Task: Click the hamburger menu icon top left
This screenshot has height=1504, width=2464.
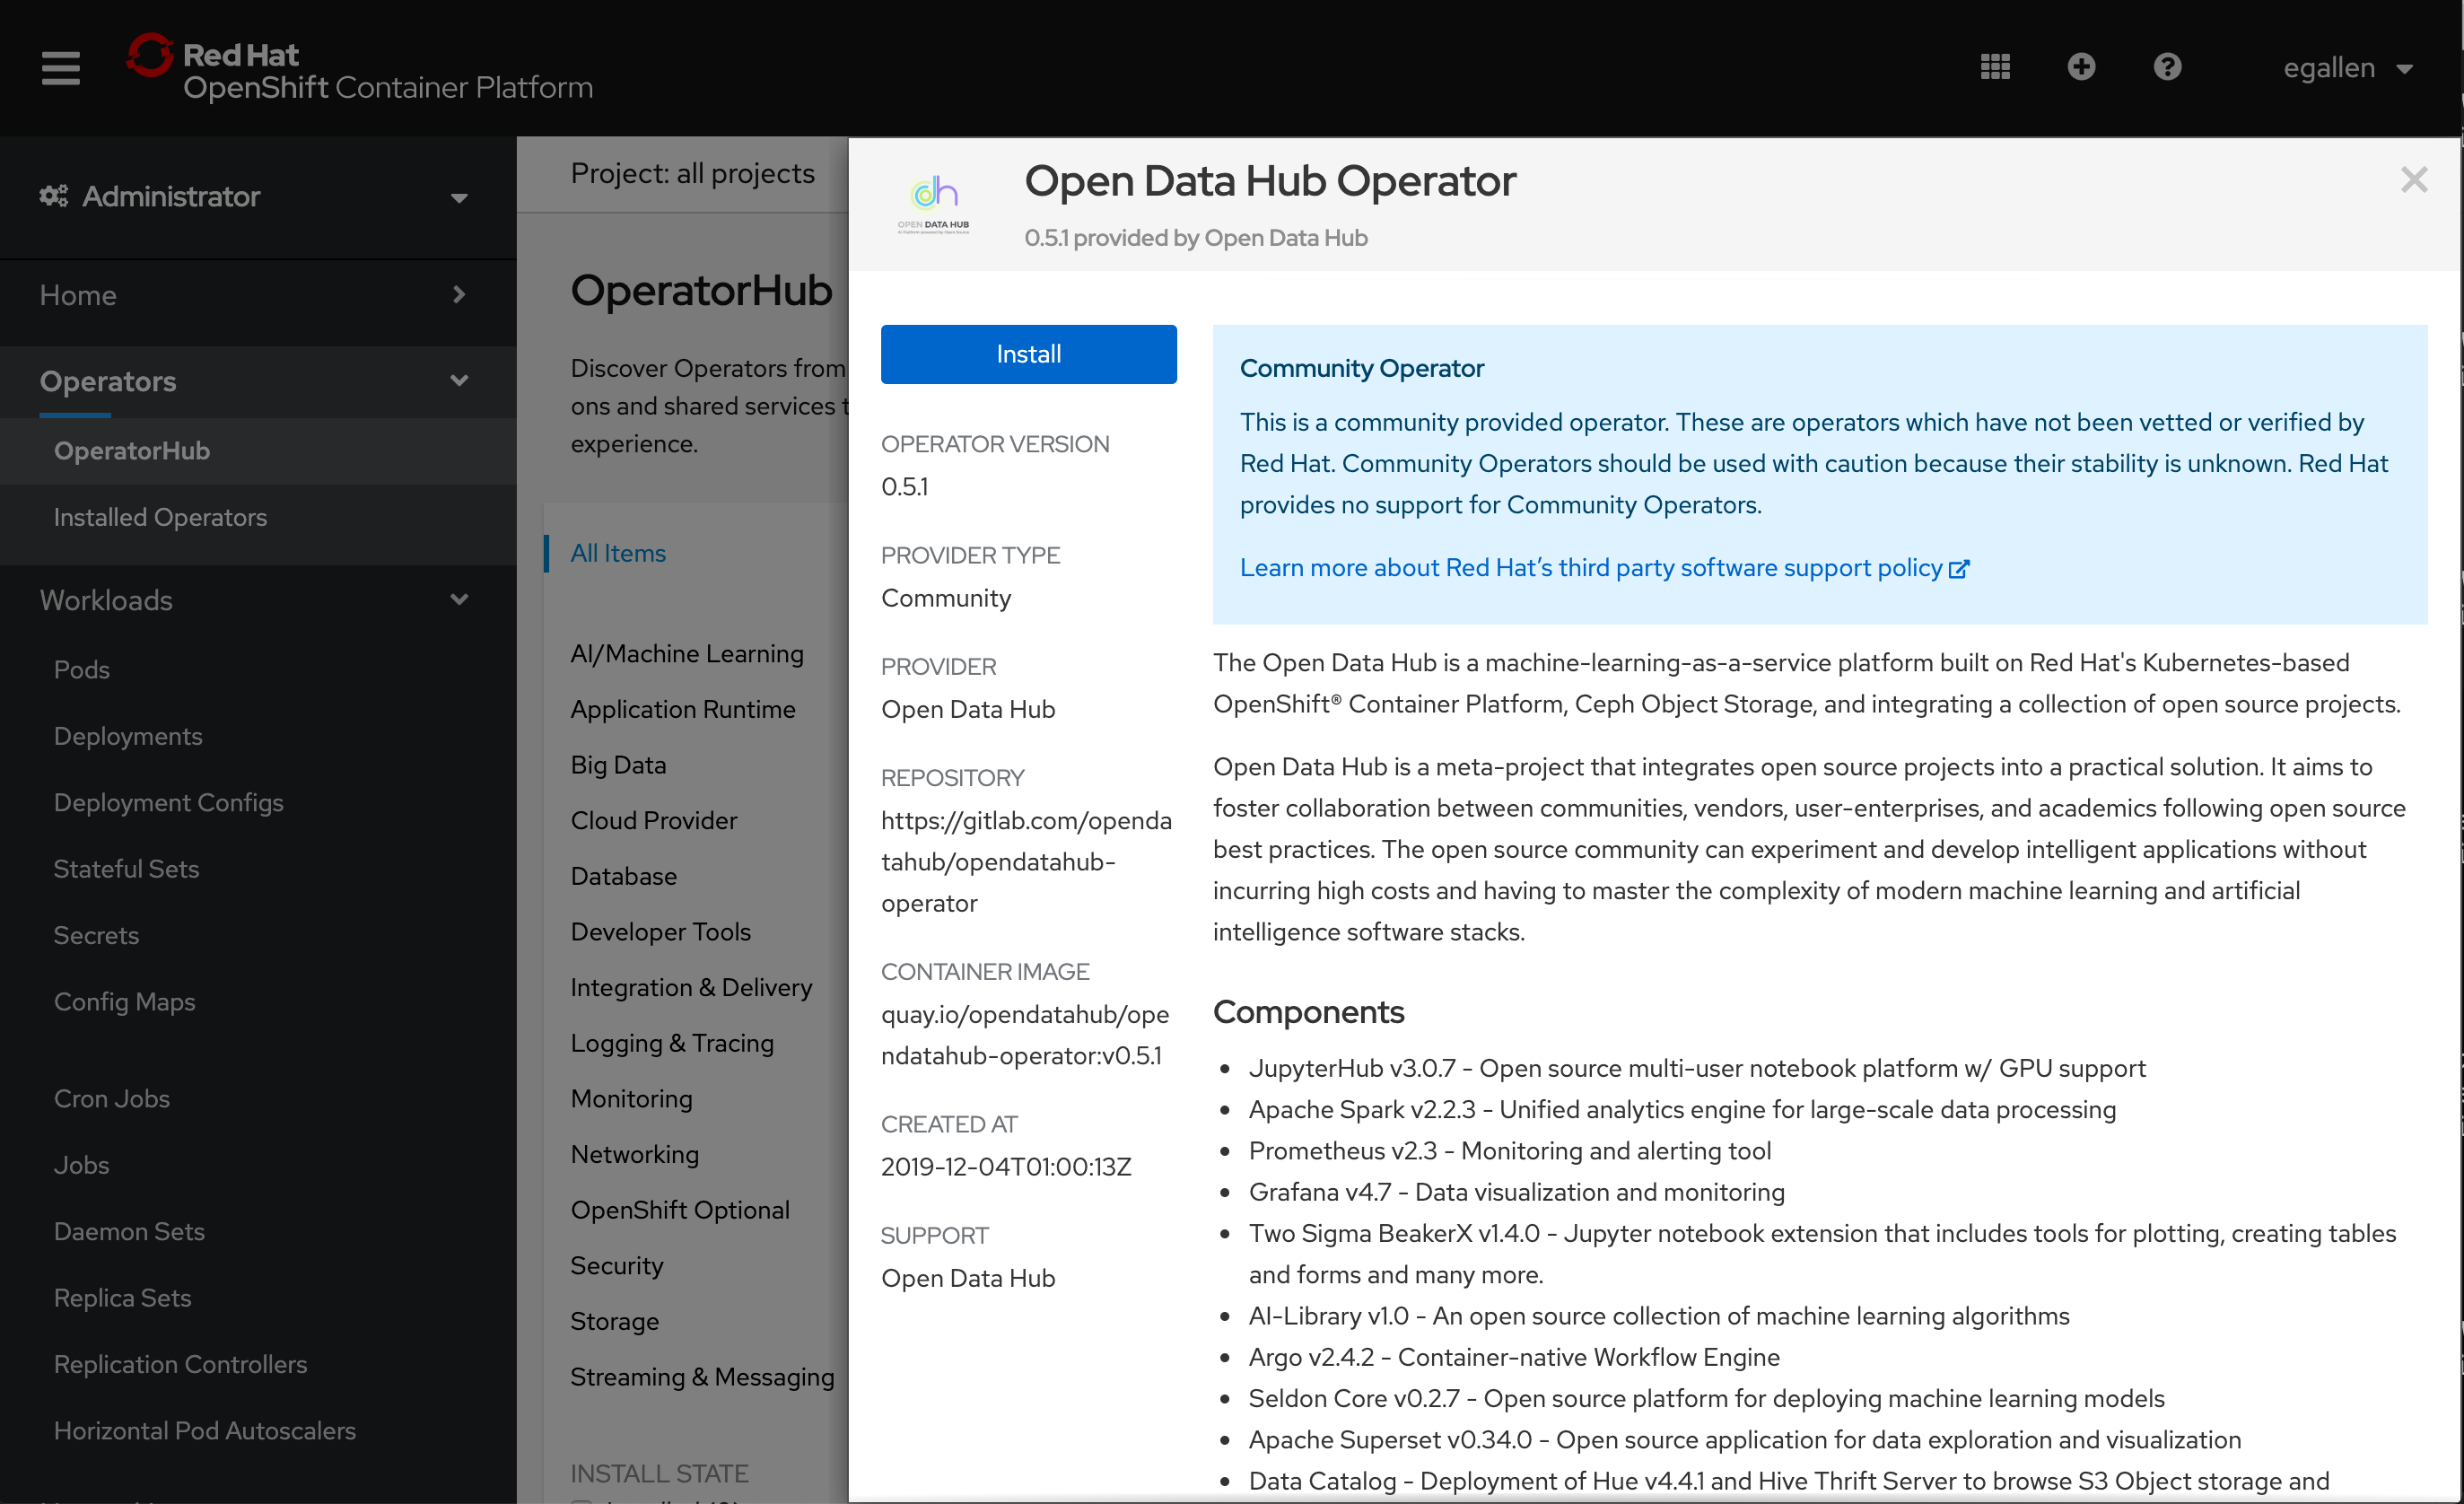Action: pos(60,67)
